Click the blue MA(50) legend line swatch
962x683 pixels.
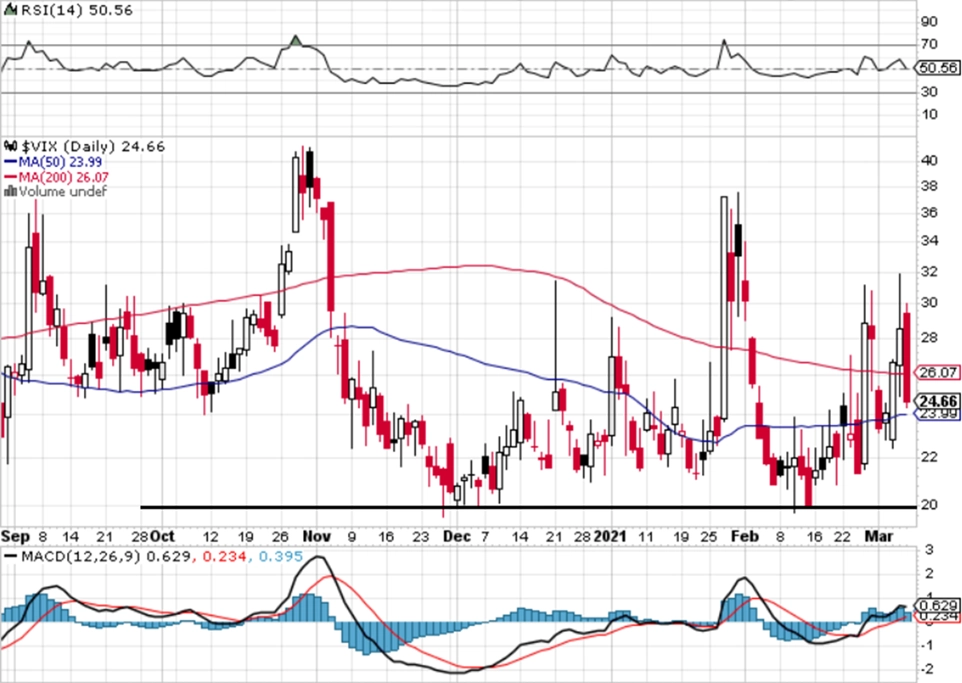pyautogui.click(x=11, y=162)
